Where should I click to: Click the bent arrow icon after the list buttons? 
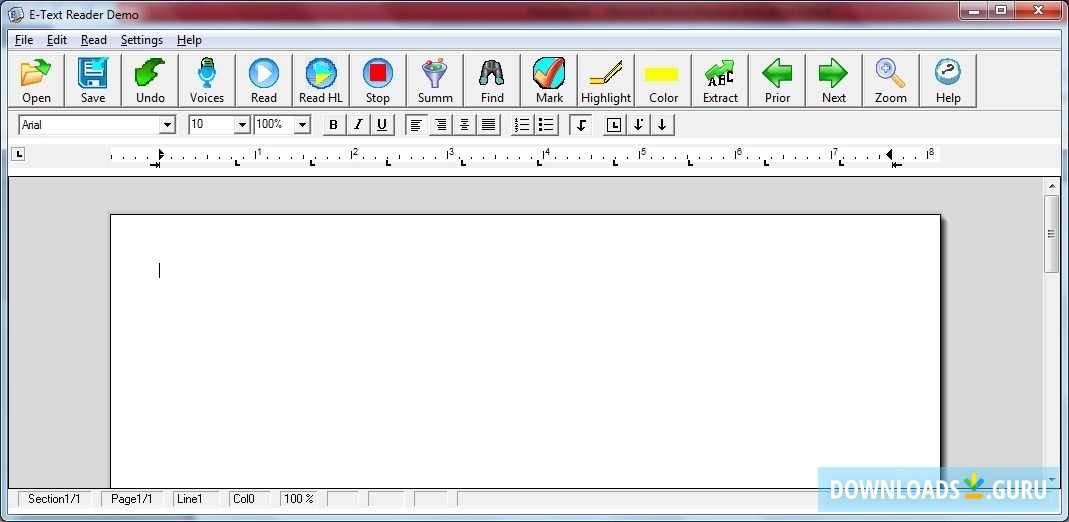click(580, 125)
